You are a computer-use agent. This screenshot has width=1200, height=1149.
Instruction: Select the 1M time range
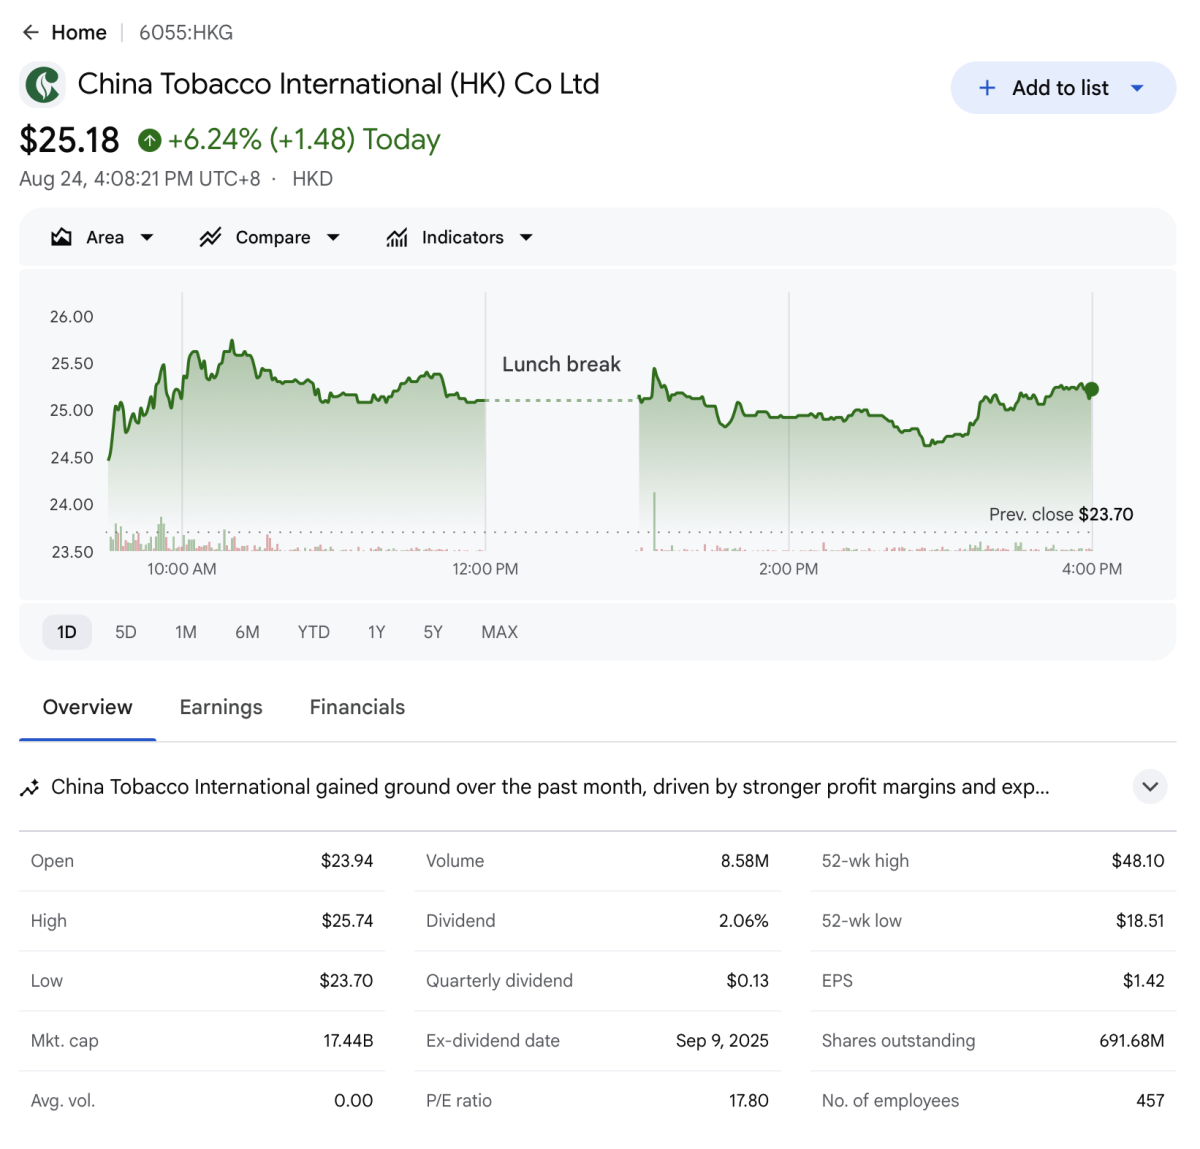(186, 632)
